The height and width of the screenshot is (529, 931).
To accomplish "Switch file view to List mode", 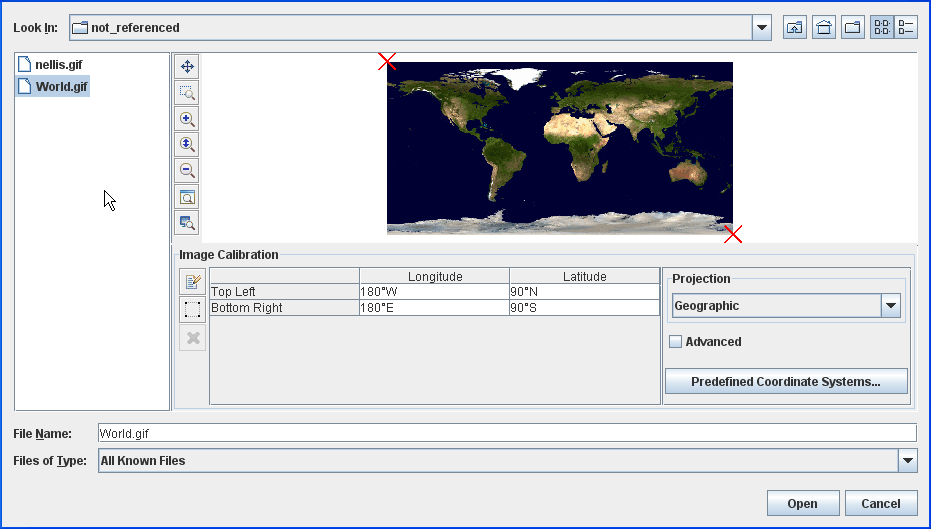I will [882, 28].
